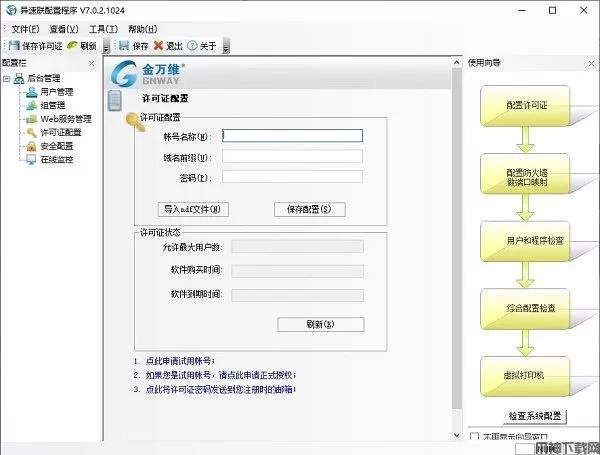Screen dimensions: 600x455
Task: Select the 后台管理 network icon
Action: tap(19, 78)
